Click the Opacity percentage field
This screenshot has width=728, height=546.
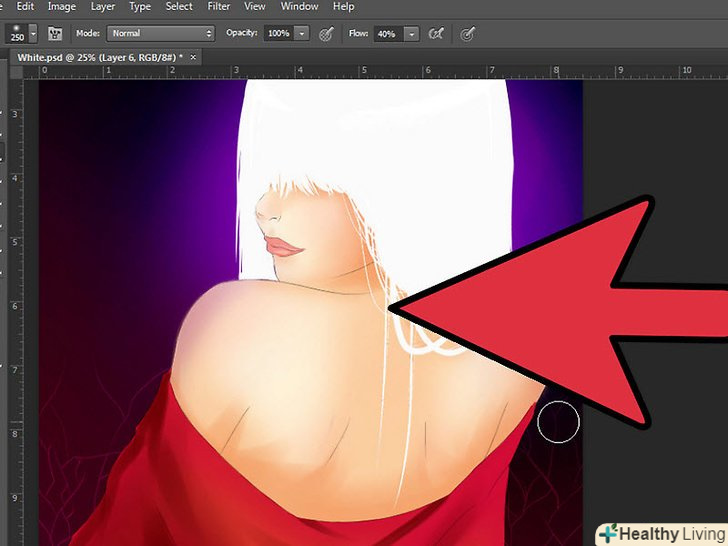277,34
